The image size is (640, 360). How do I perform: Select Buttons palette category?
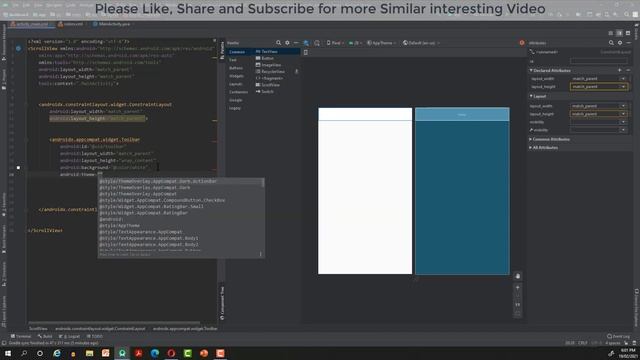tap(236, 68)
